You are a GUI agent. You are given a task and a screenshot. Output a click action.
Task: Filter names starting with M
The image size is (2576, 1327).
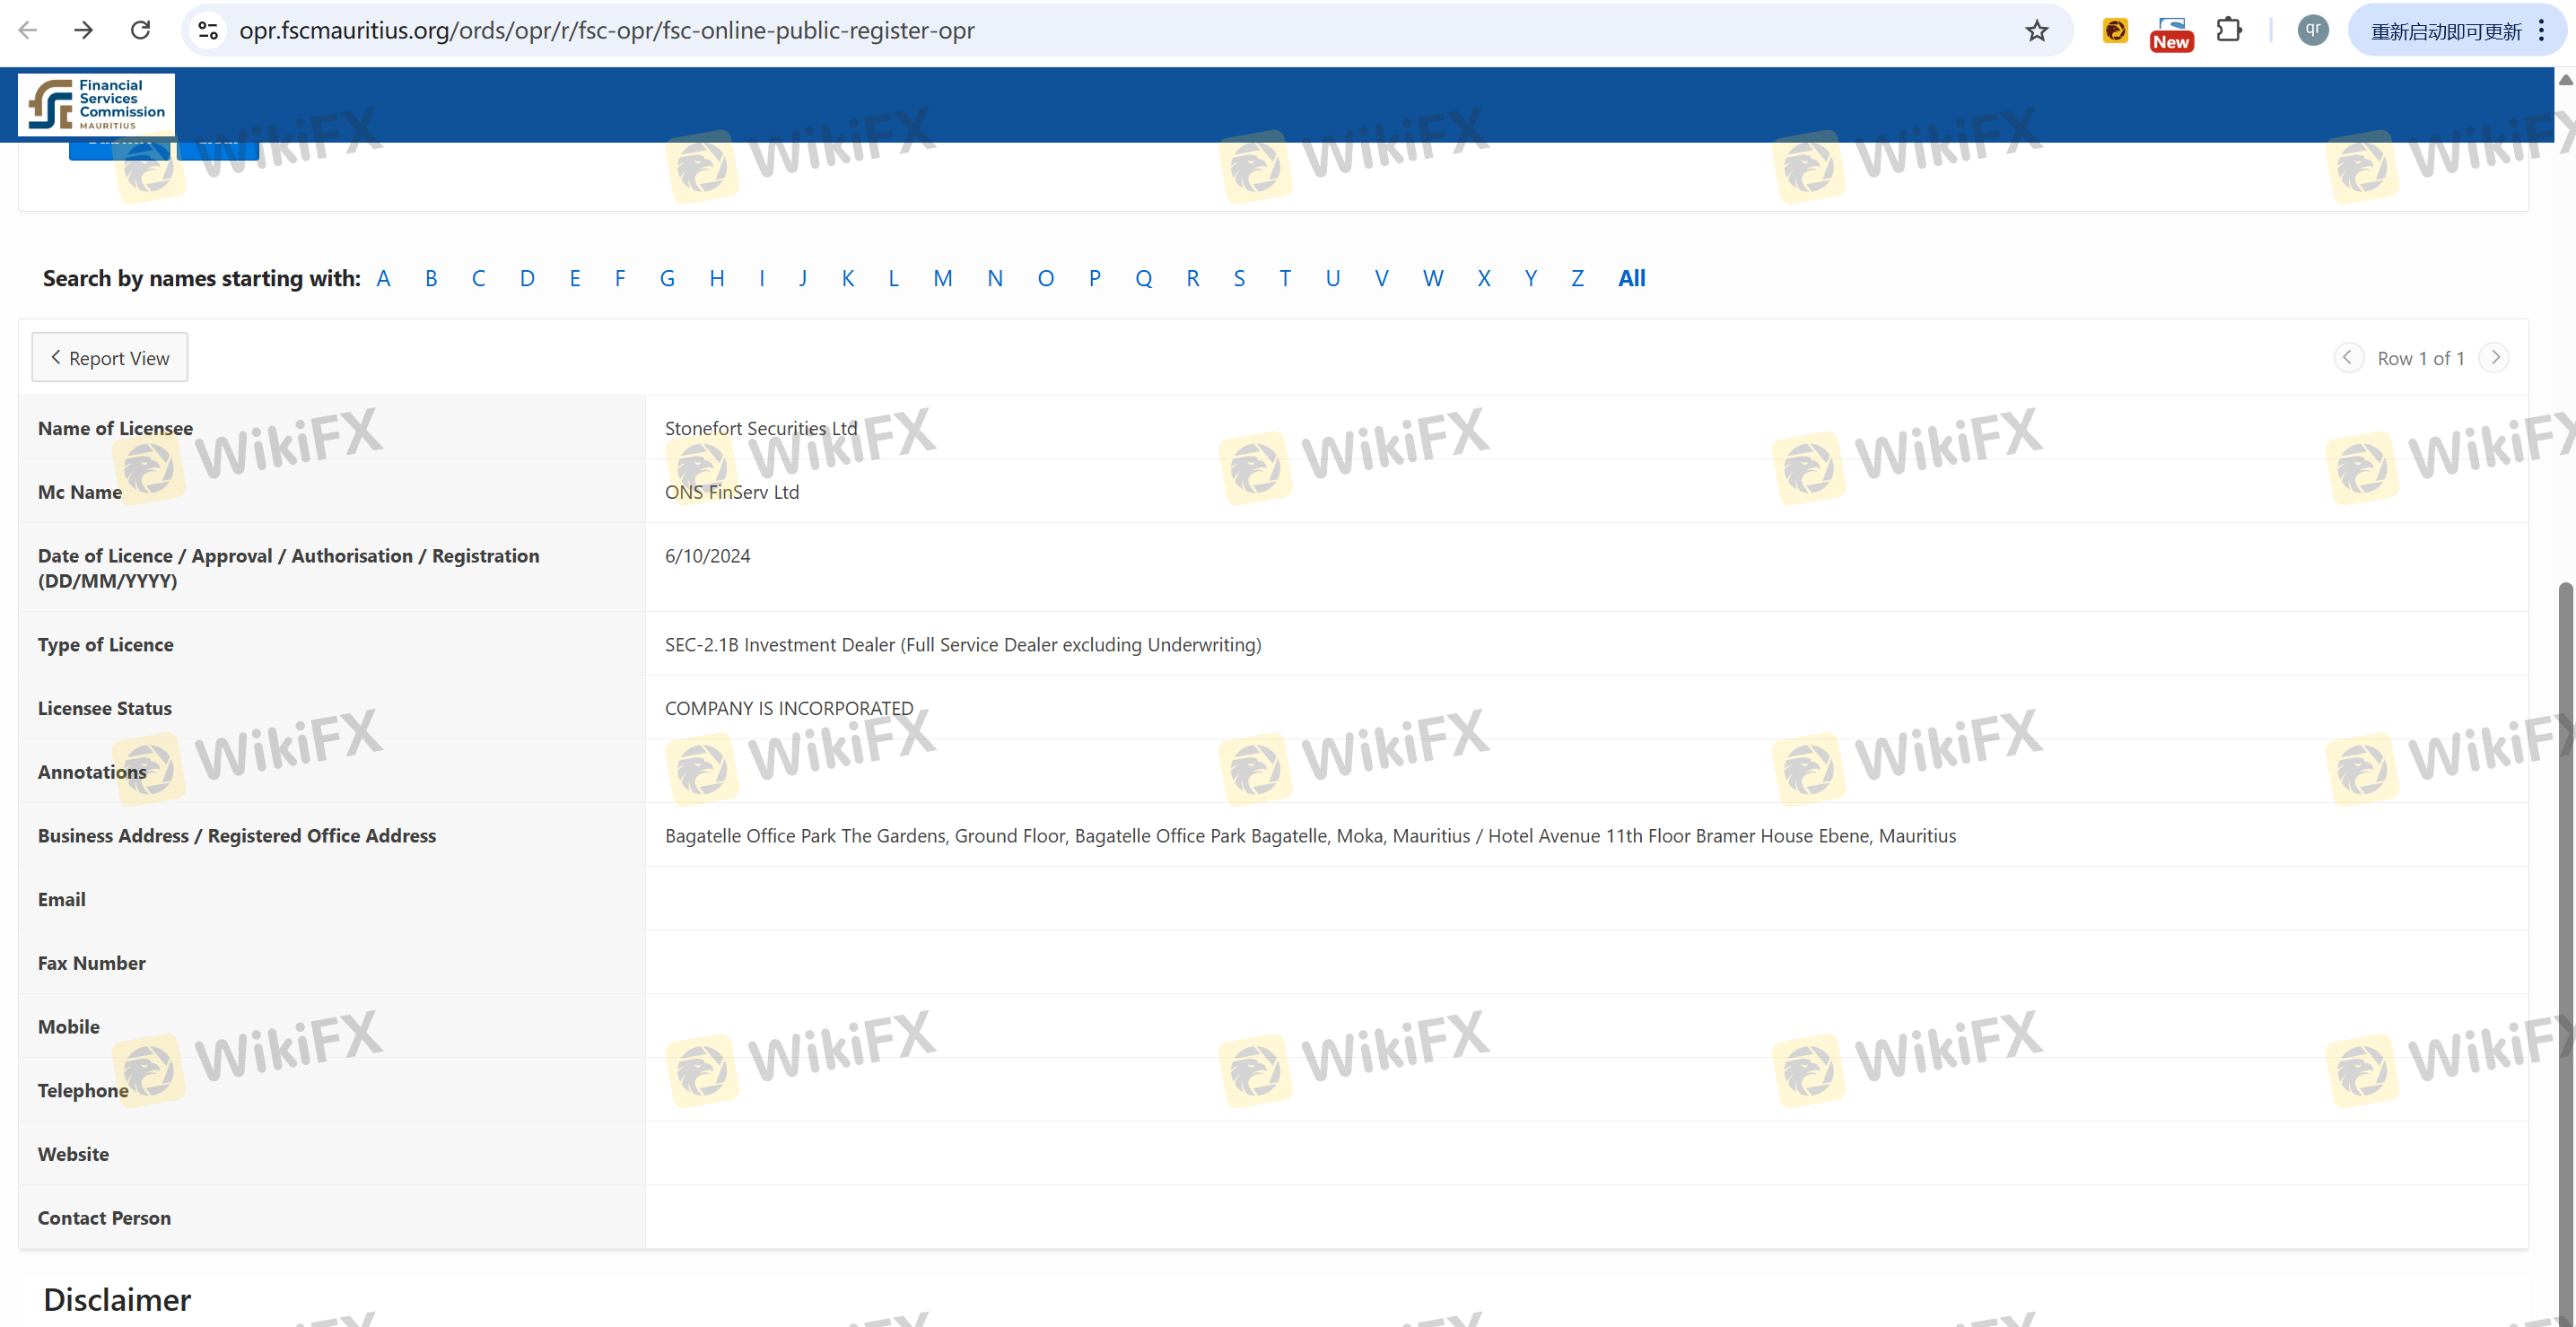[942, 278]
